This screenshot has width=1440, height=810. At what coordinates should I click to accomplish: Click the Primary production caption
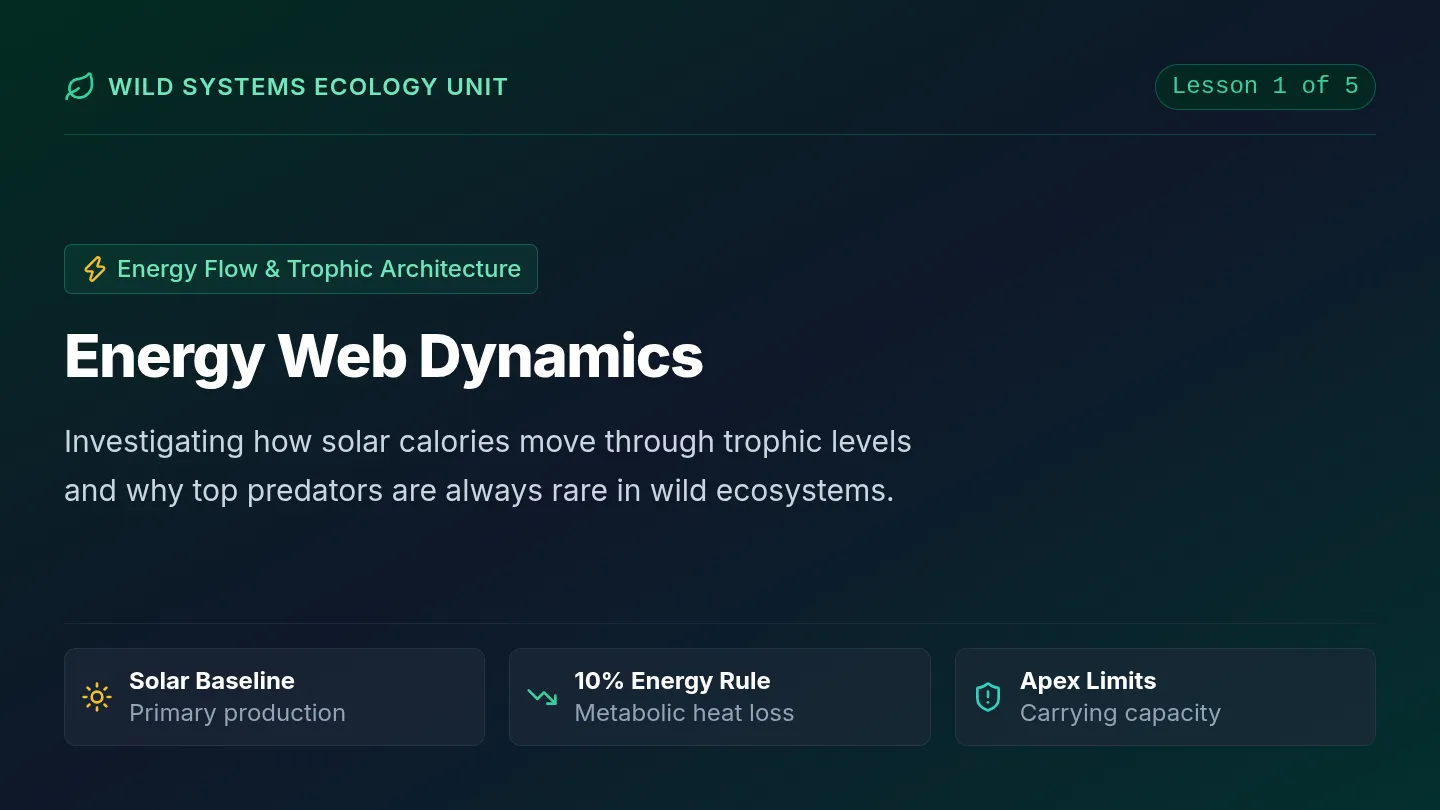coord(237,713)
